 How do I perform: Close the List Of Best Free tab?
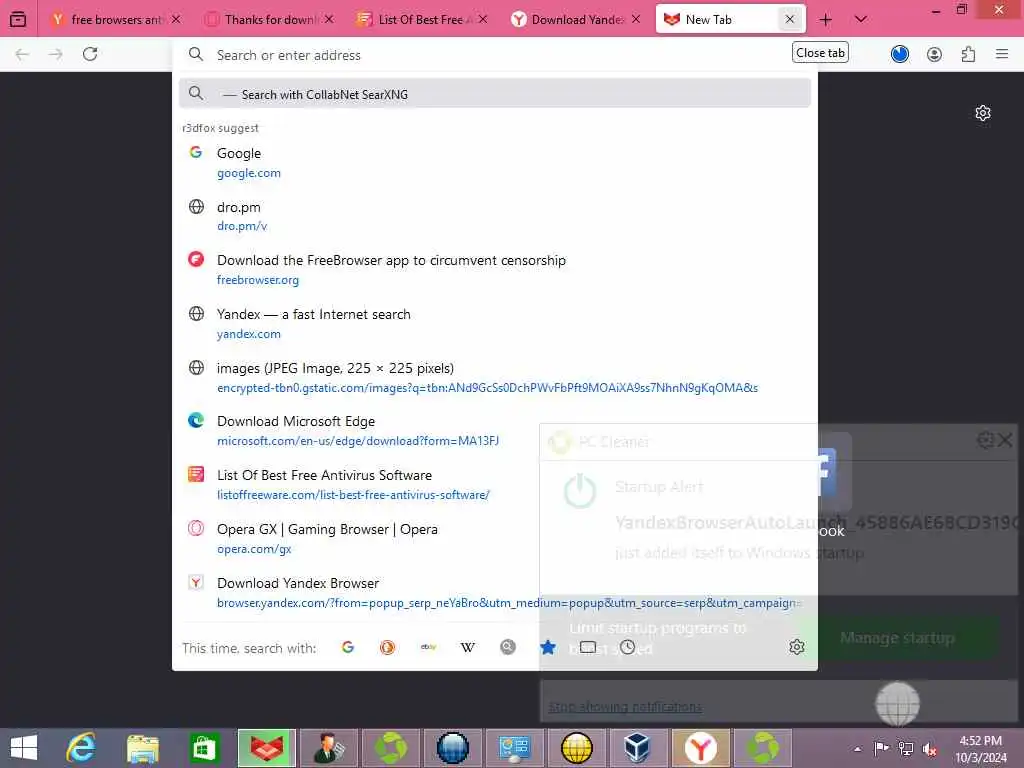click(482, 20)
